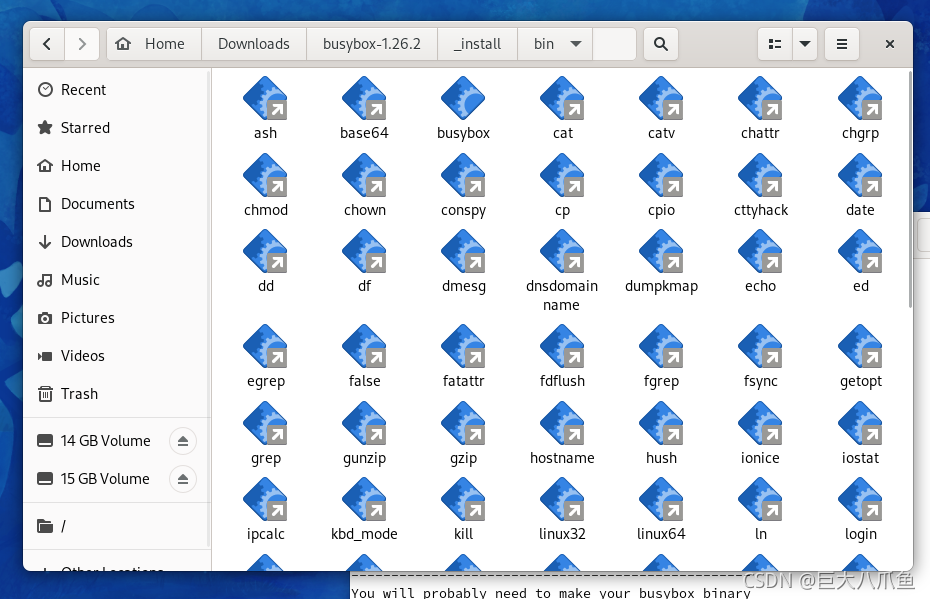
Task: Select the cpio link icon
Action: (661, 176)
